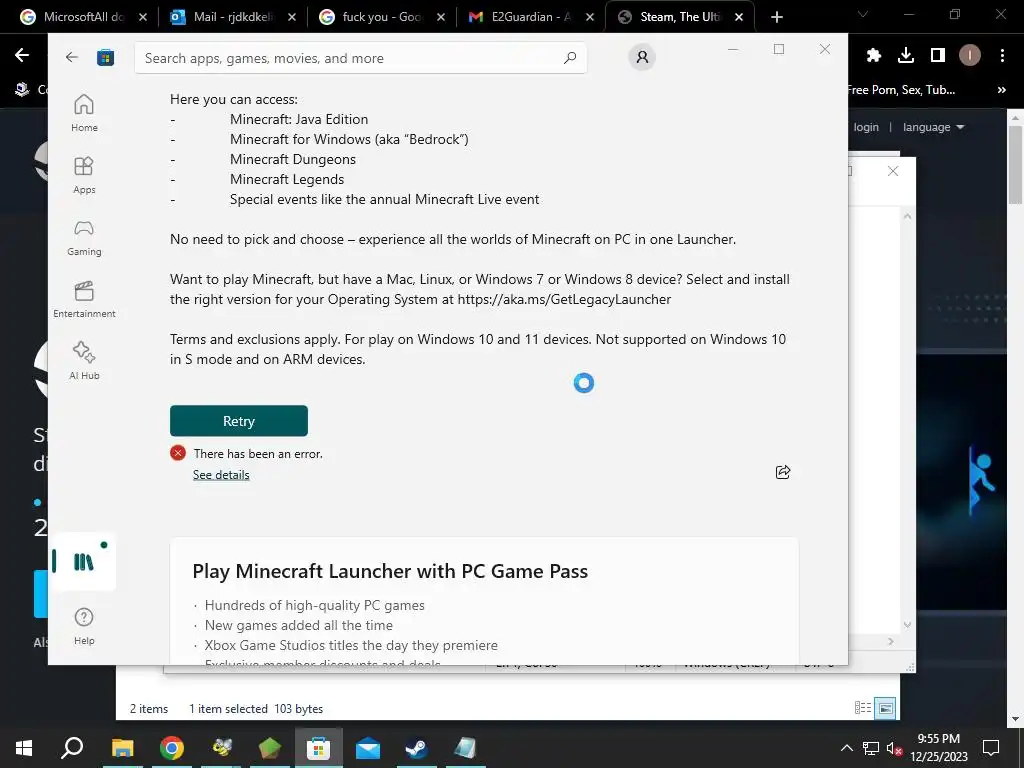Viewport: 1024px width, 768px height.
Task: Switch File Explorer to large icons view
Action: [x=886, y=708]
